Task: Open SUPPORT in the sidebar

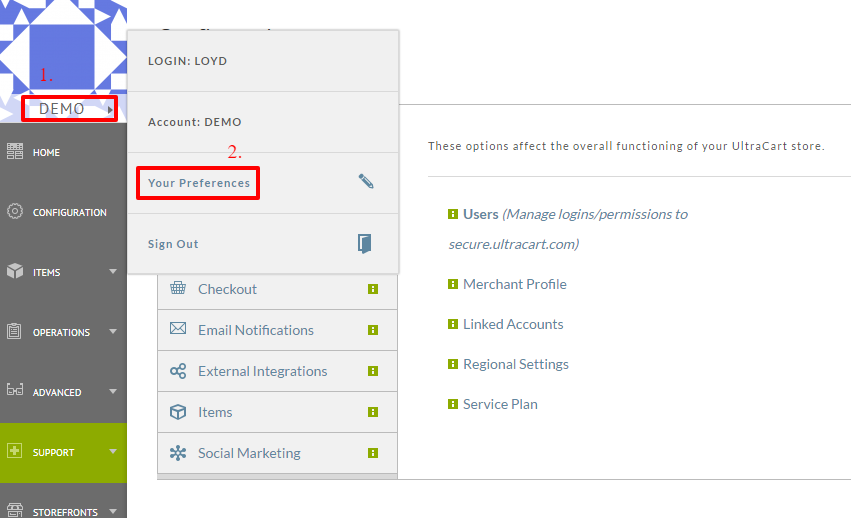Action: [x=53, y=452]
